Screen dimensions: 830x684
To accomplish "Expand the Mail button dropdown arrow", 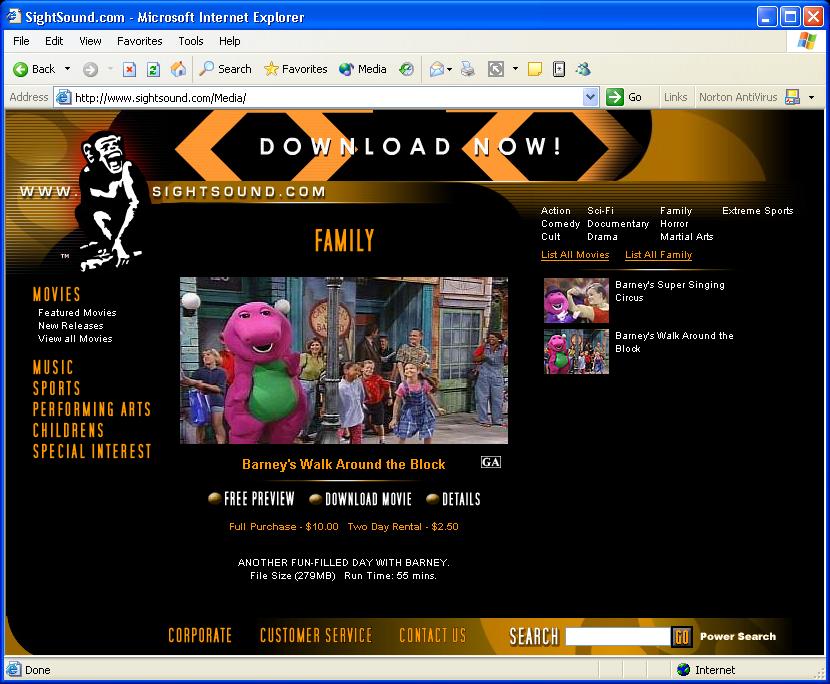I will 449,69.
